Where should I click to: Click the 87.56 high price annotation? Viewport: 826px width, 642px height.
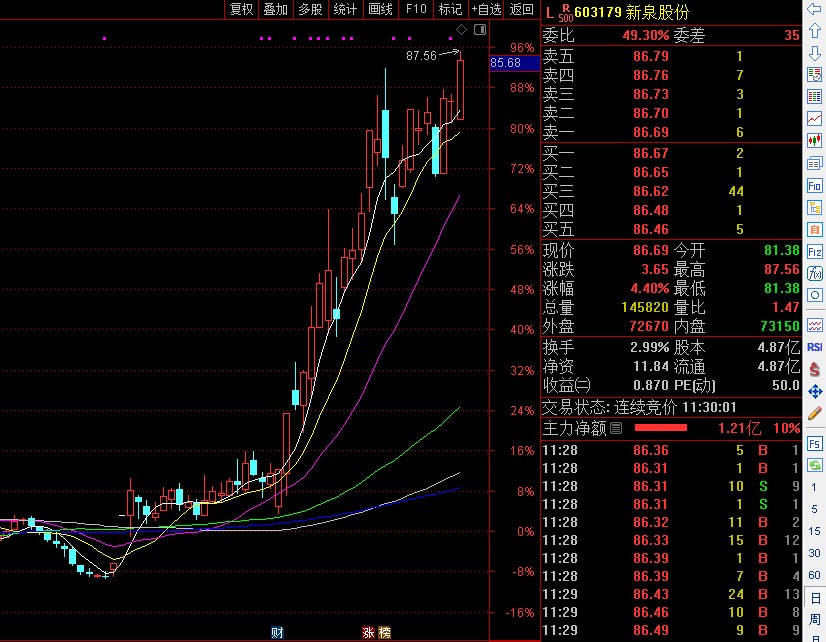click(421, 55)
